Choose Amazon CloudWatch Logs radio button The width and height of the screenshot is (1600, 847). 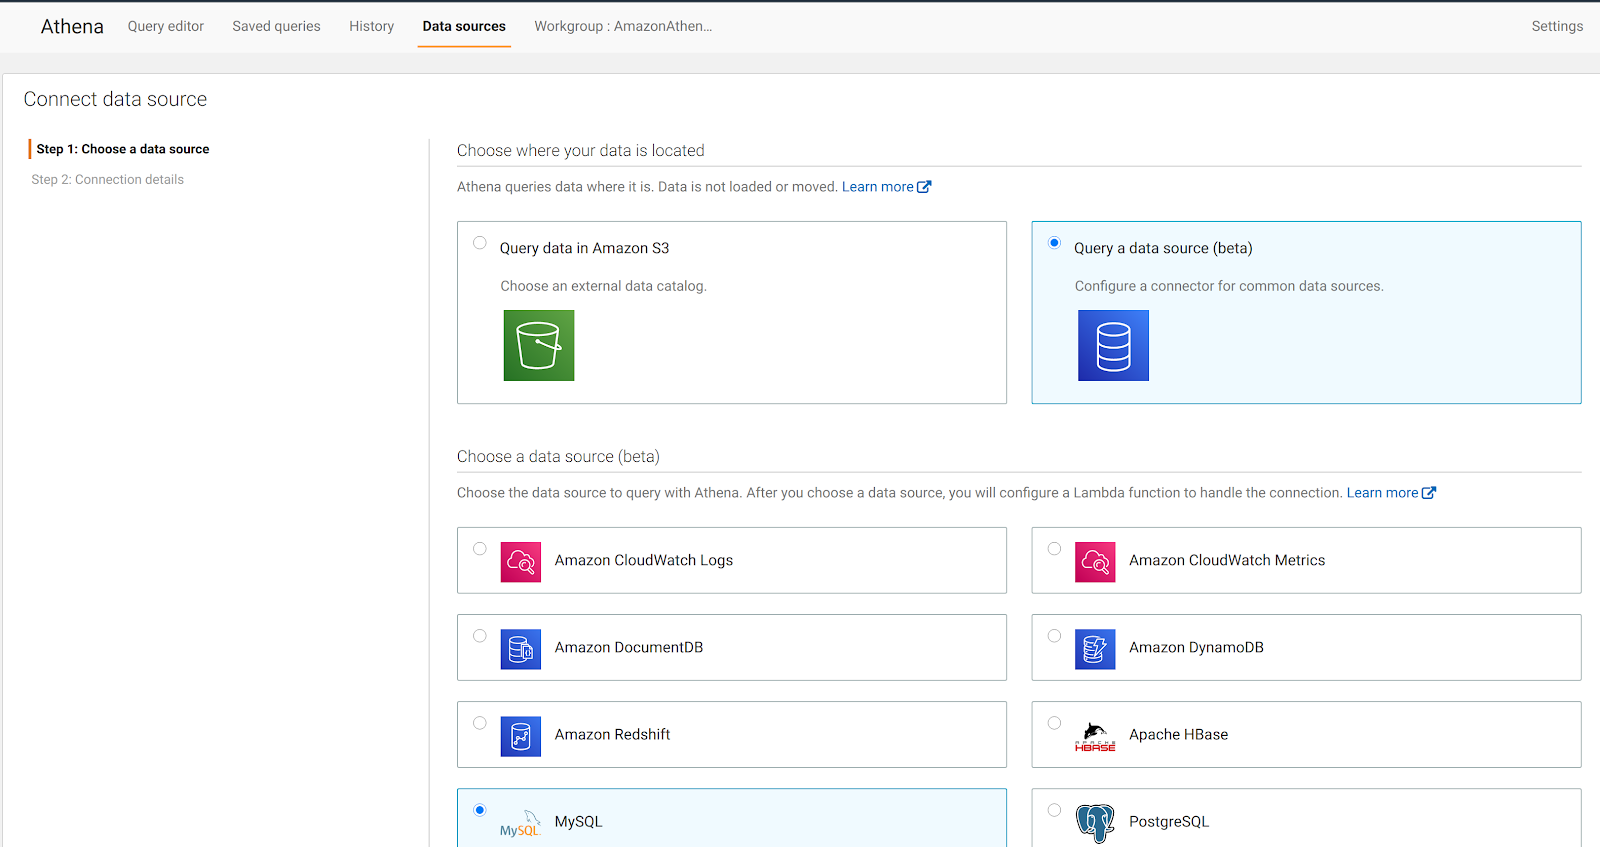(x=480, y=549)
